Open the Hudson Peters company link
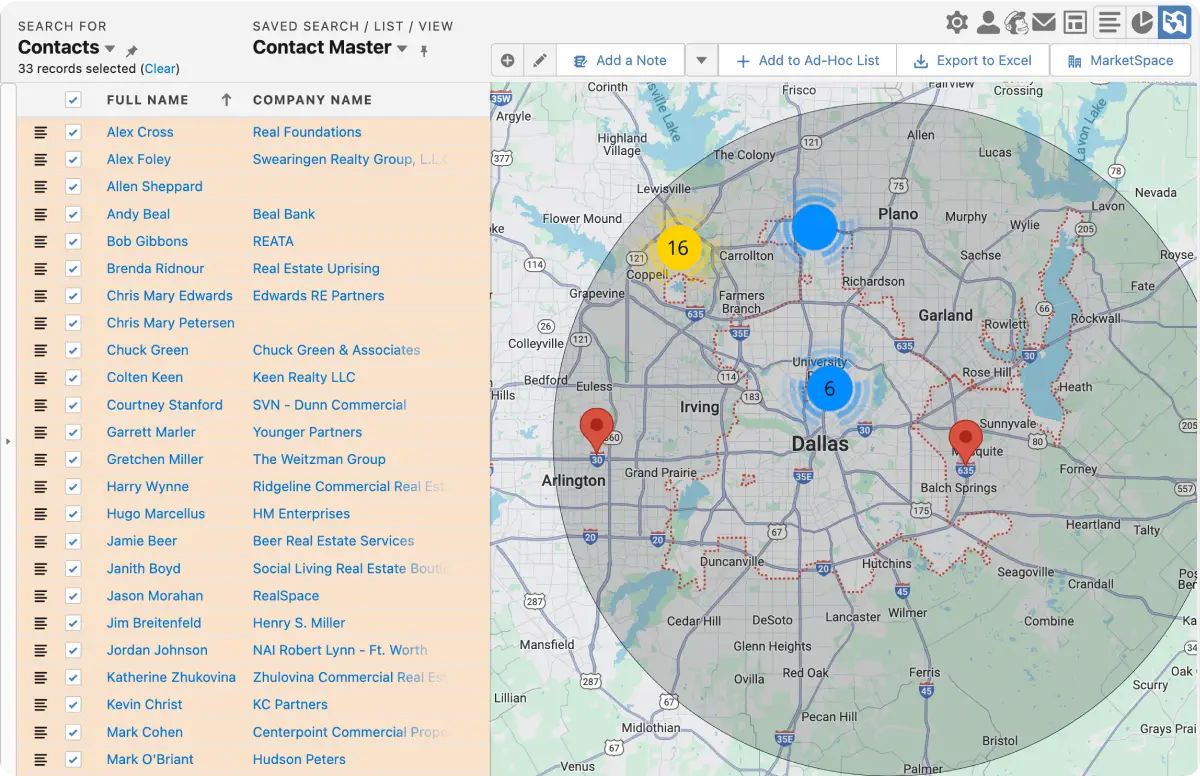This screenshot has height=776, width=1200. 299,759
